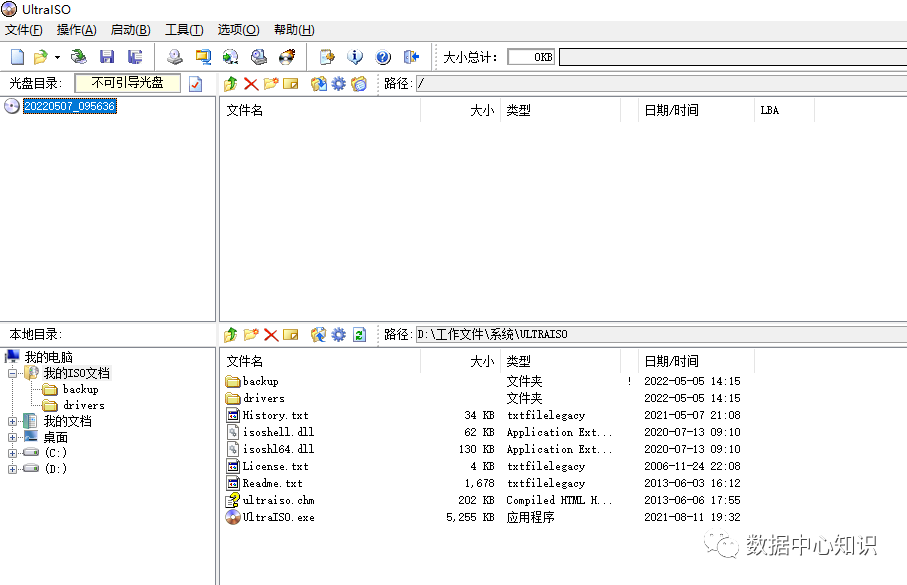907x585 pixels.
Task: Open the 工具(T) menu
Action: [184, 30]
